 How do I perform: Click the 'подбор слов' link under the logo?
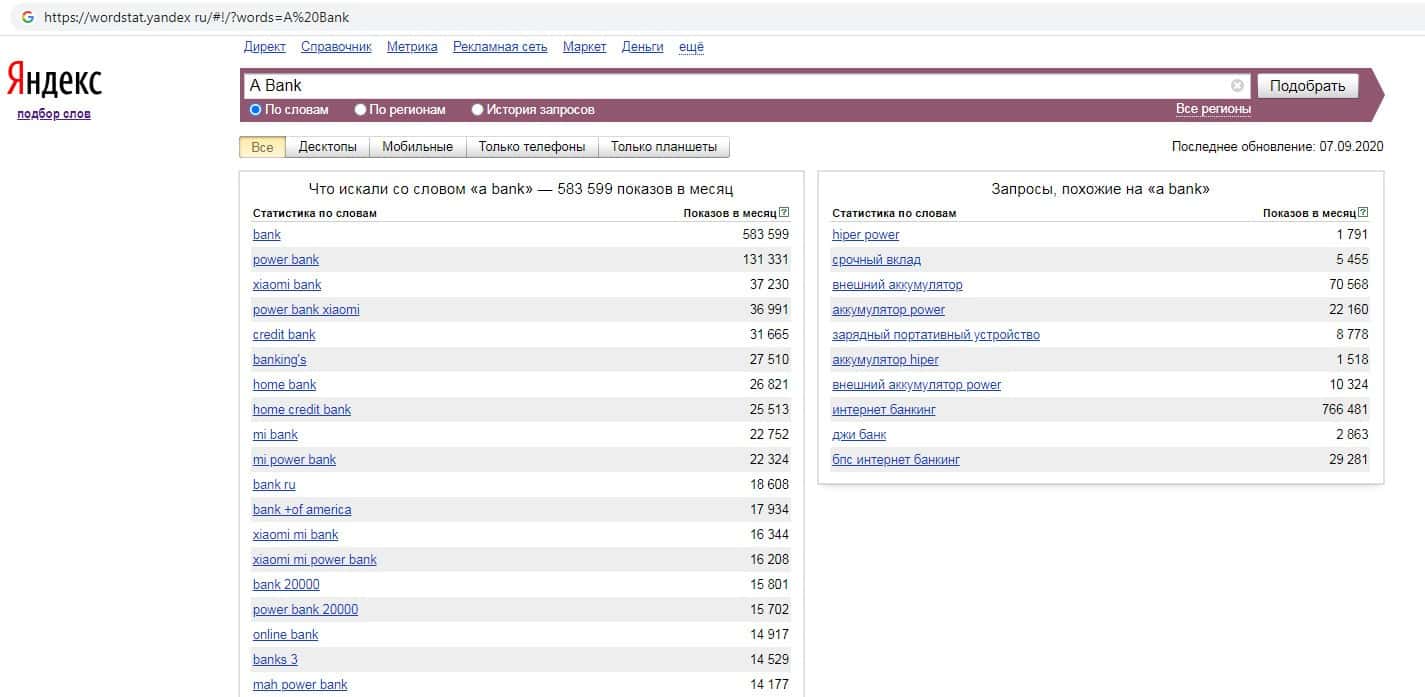tap(54, 114)
